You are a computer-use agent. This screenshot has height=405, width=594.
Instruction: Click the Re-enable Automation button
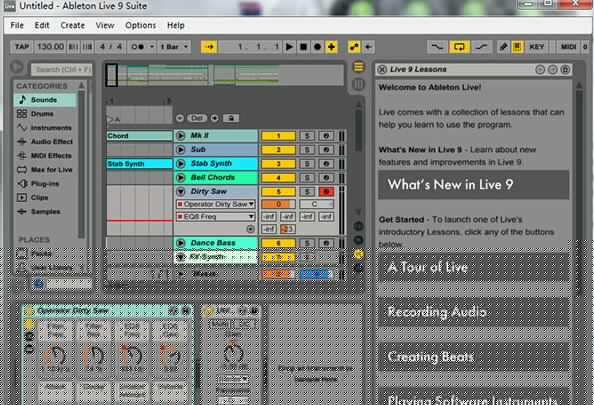368,47
